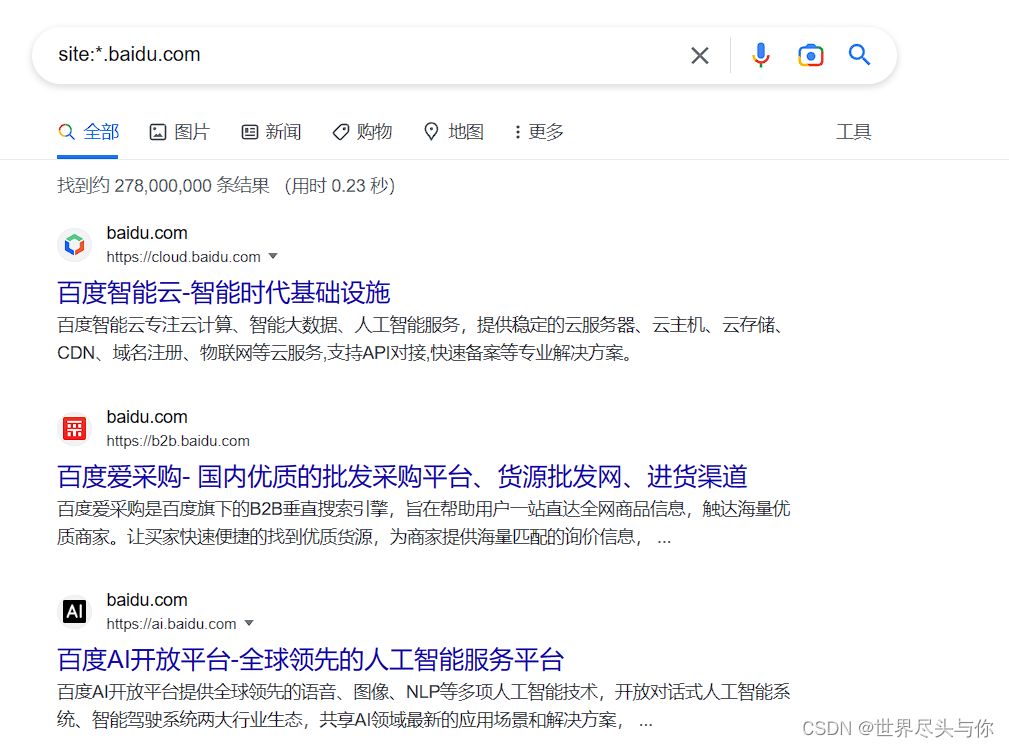Click the result count text 找到约 278,000,000 条结果
1009x748 pixels.
163,185
